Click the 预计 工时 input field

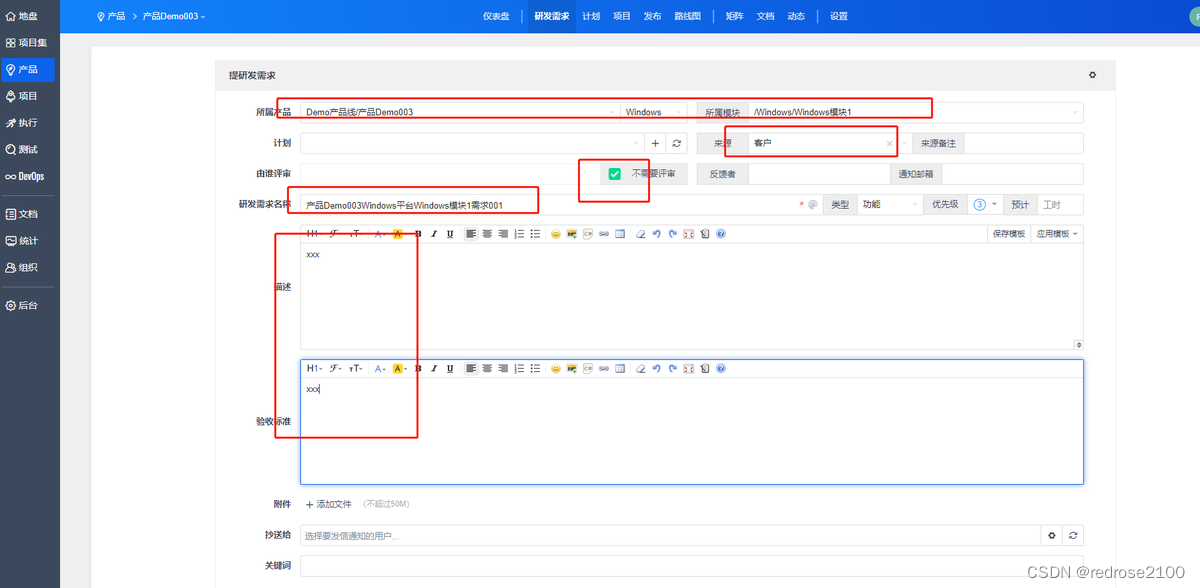pyautogui.click(x=1060, y=204)
